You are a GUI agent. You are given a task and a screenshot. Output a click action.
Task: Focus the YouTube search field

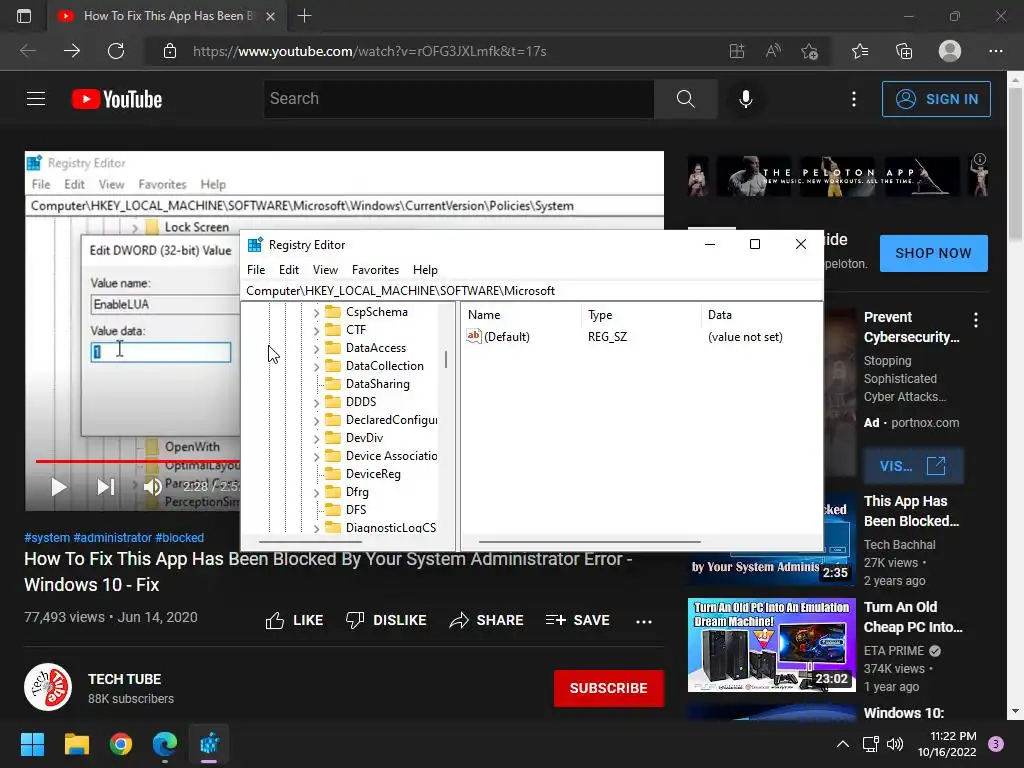(458, 99)
